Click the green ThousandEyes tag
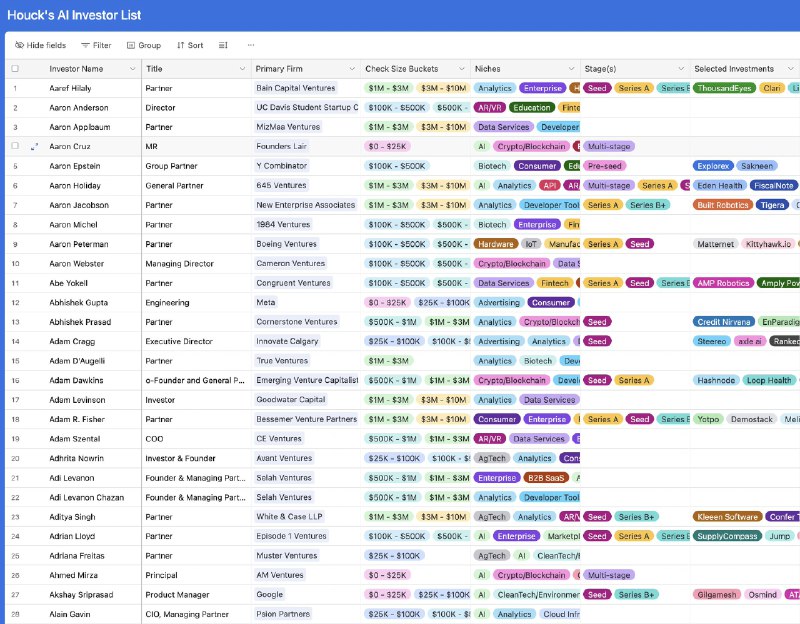800x624 pixels. coord(724,88)
